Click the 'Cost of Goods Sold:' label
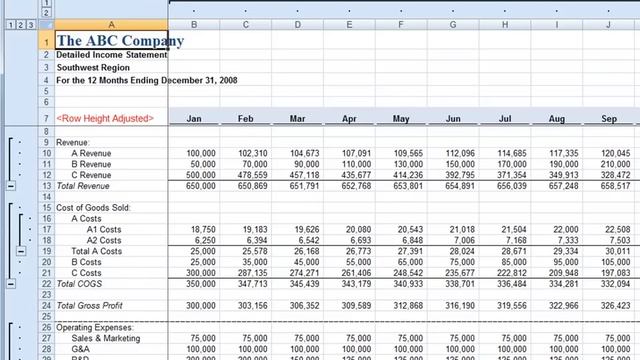640x360 pixels. coord(111,207)
